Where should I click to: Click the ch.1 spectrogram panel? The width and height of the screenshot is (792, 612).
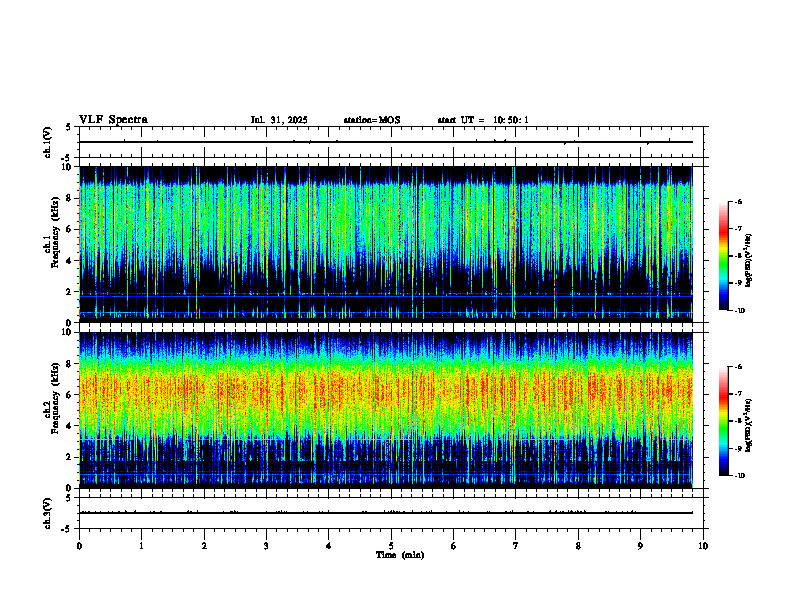point(386,244)
